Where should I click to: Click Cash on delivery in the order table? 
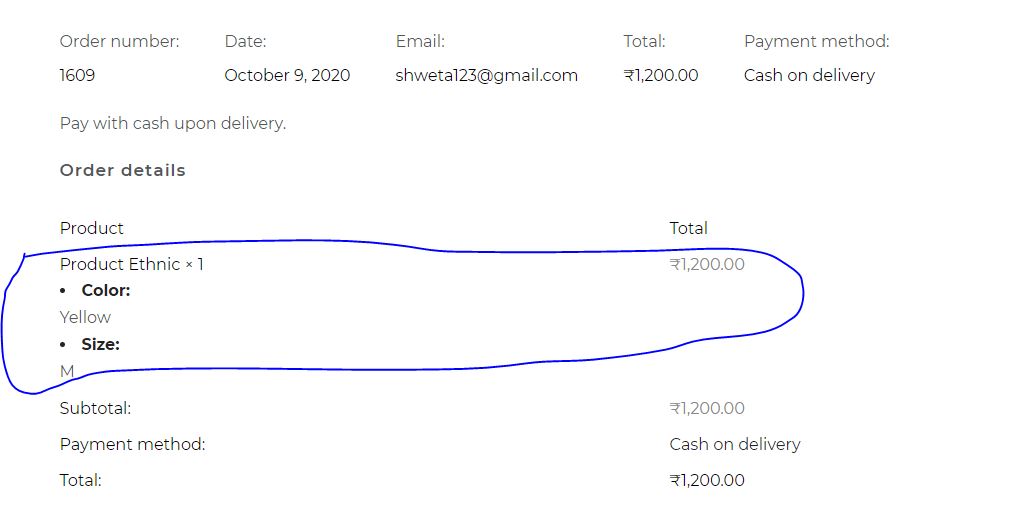(x=735, y=444)
